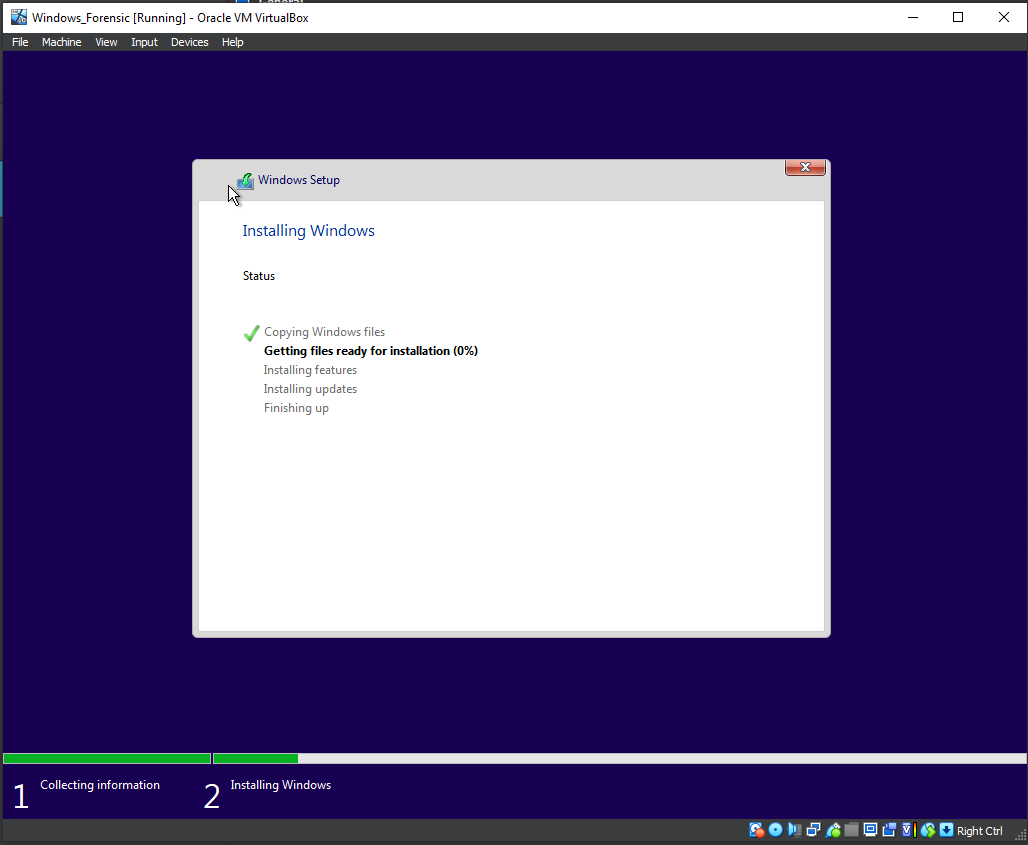Open the Machine menu

tap(61, 42)
